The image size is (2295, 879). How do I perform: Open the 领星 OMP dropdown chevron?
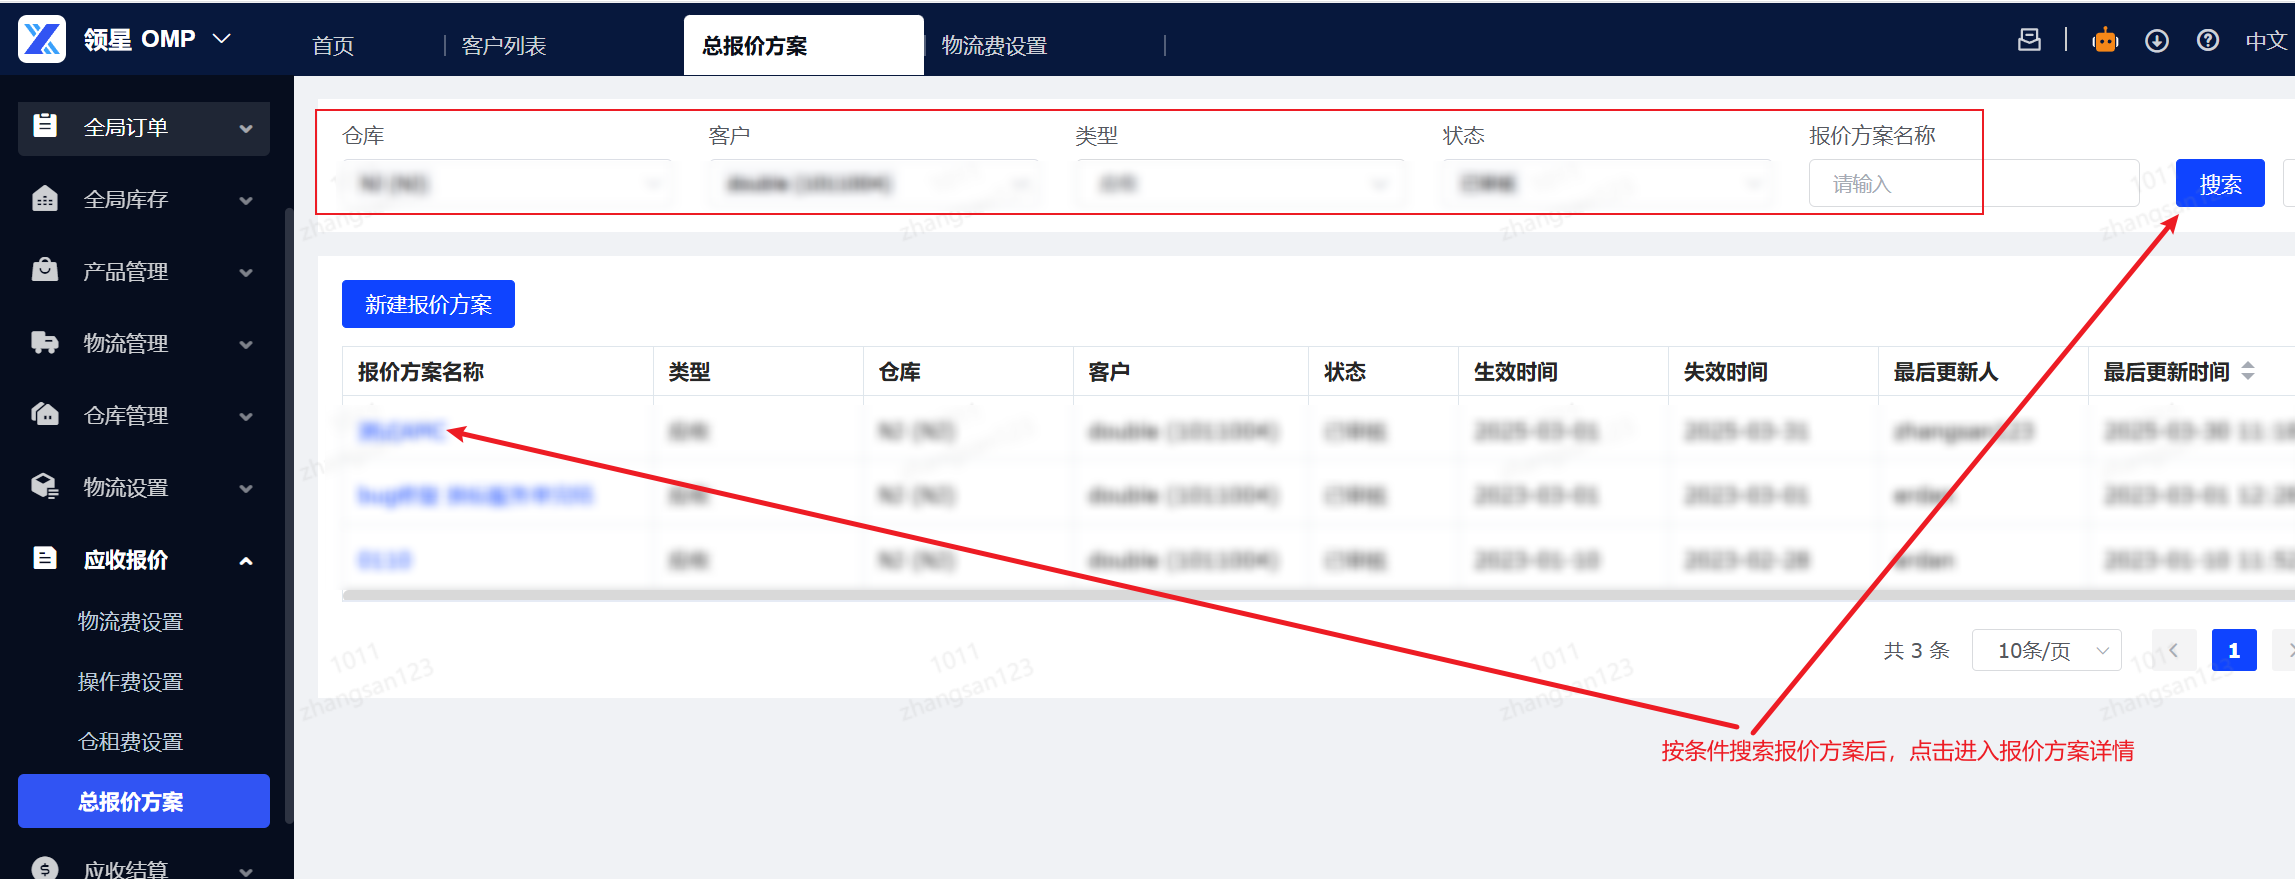pos(222,39)
